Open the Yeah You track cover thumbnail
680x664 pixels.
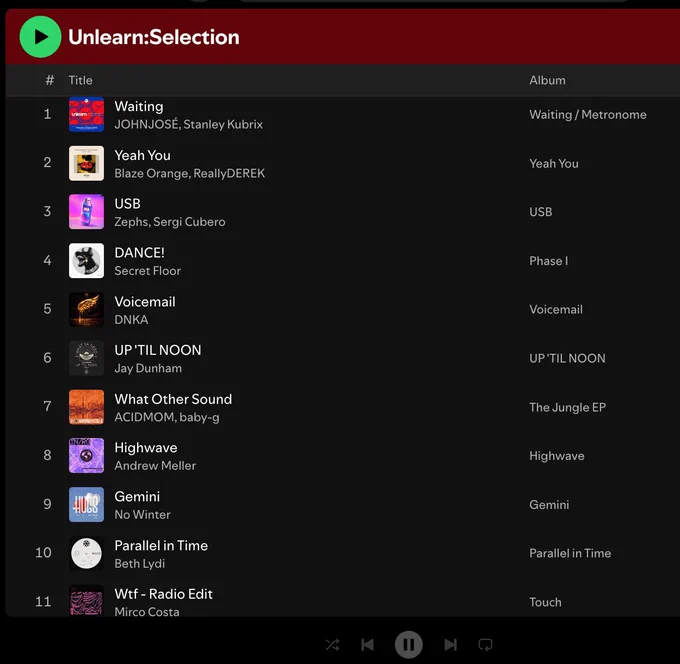click(x=86, y=163)
